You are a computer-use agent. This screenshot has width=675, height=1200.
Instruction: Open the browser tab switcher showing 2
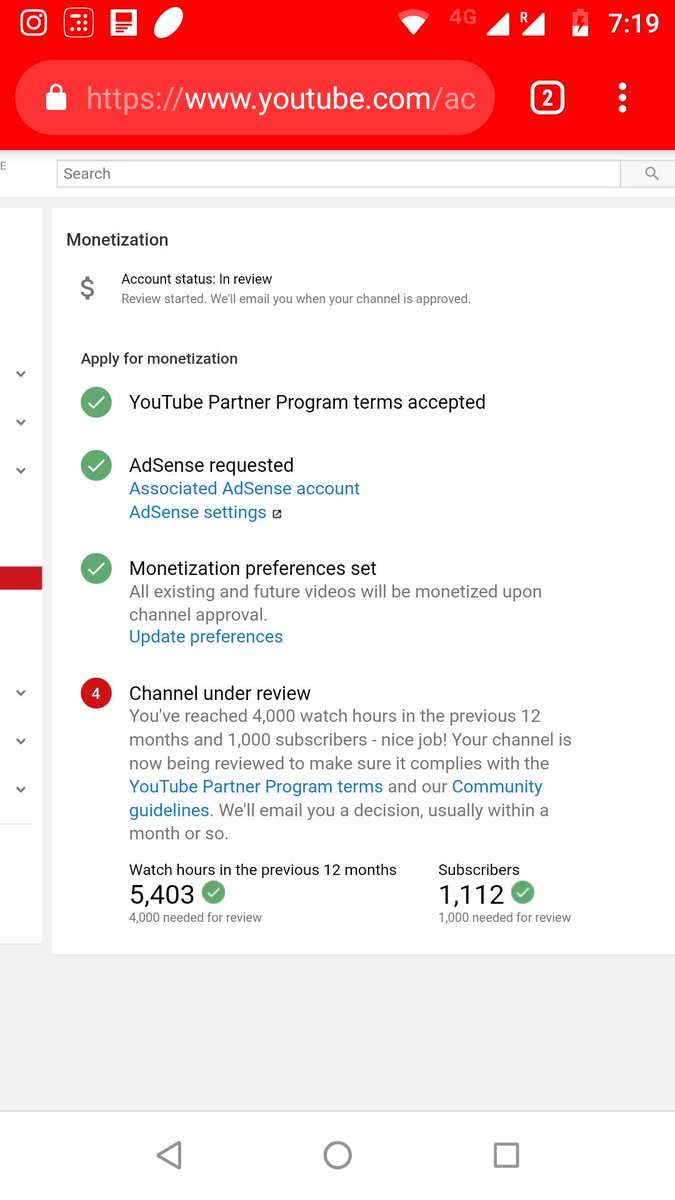tap(547, 98)
